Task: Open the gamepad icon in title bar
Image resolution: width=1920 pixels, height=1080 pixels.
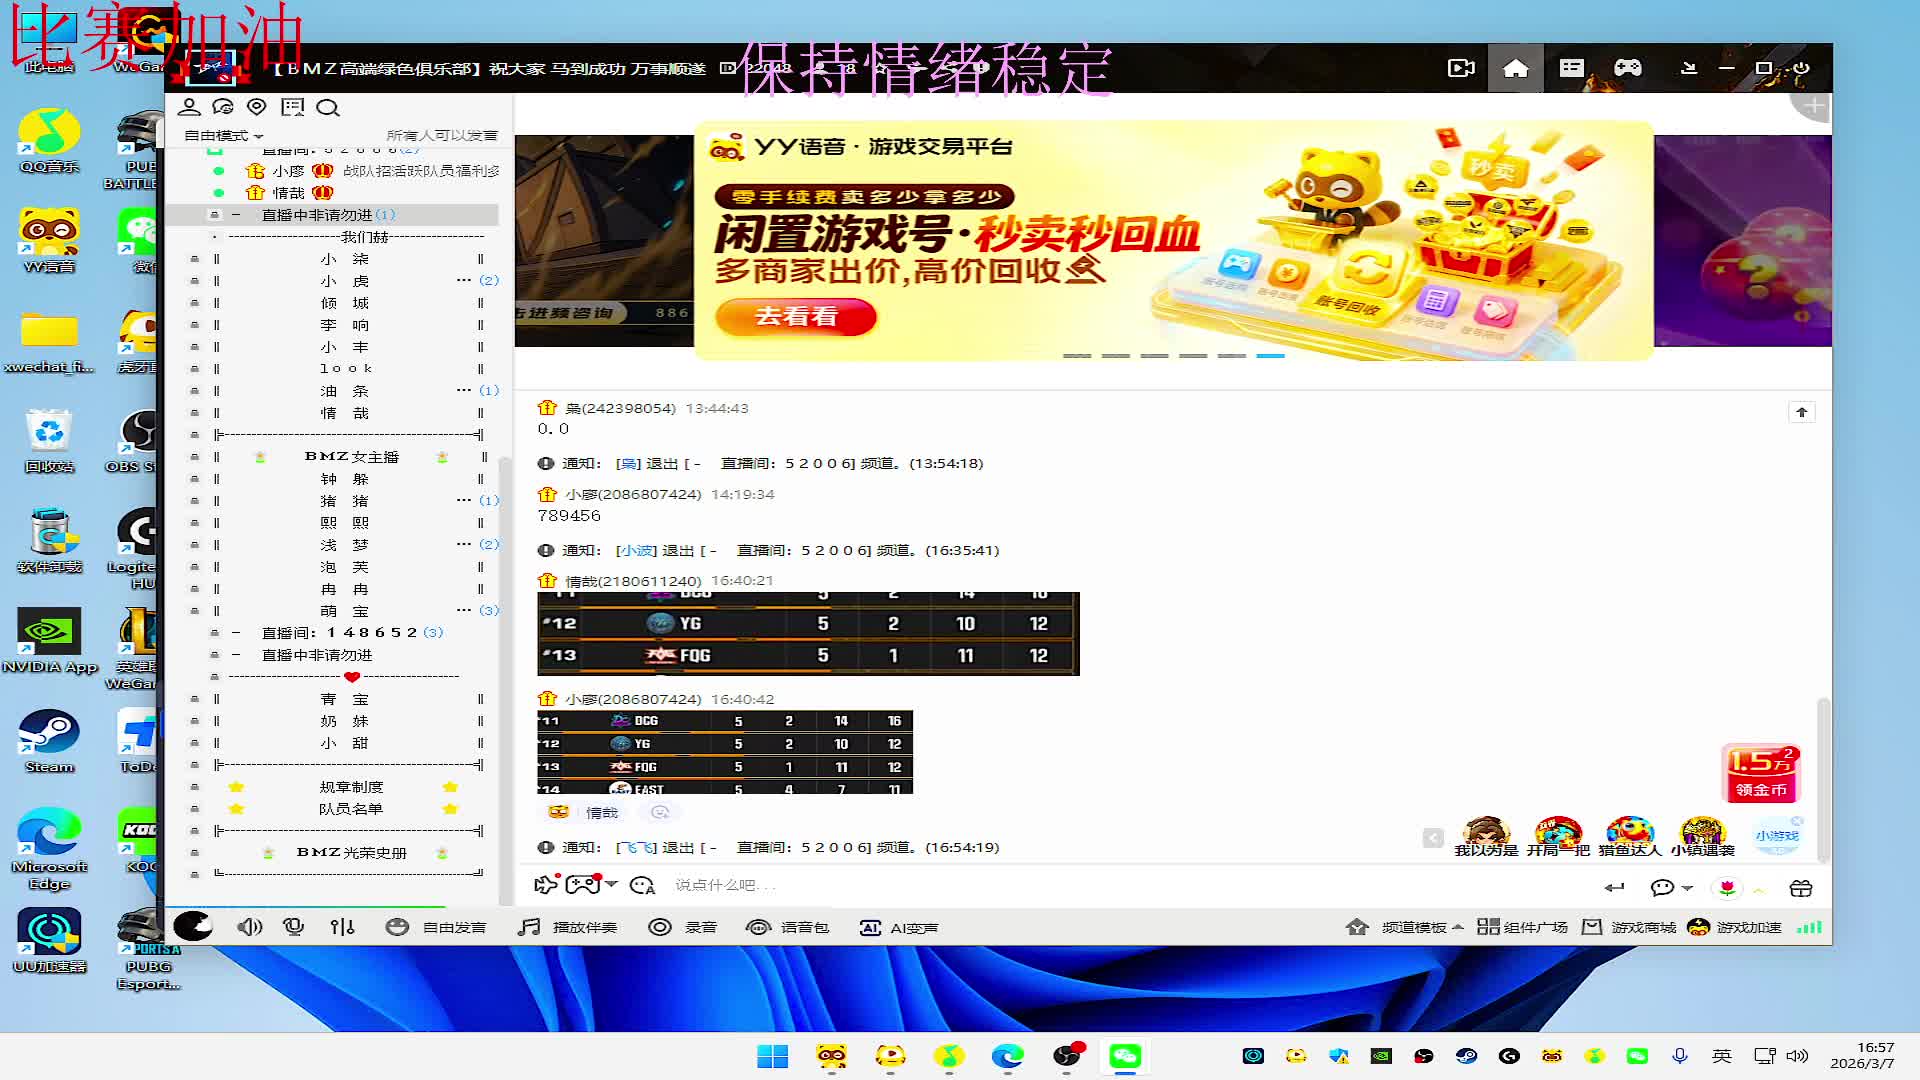Action: click(1627, 68)
